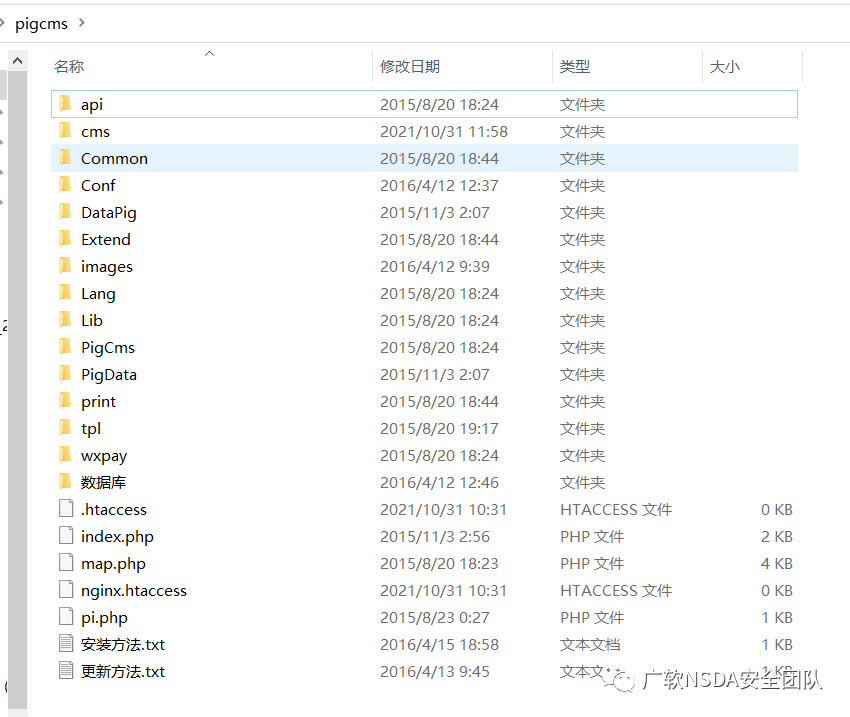Click the tpl folder icon
Image resolution: width=850 pixels, height=717 pixels.
pos(65,427)
